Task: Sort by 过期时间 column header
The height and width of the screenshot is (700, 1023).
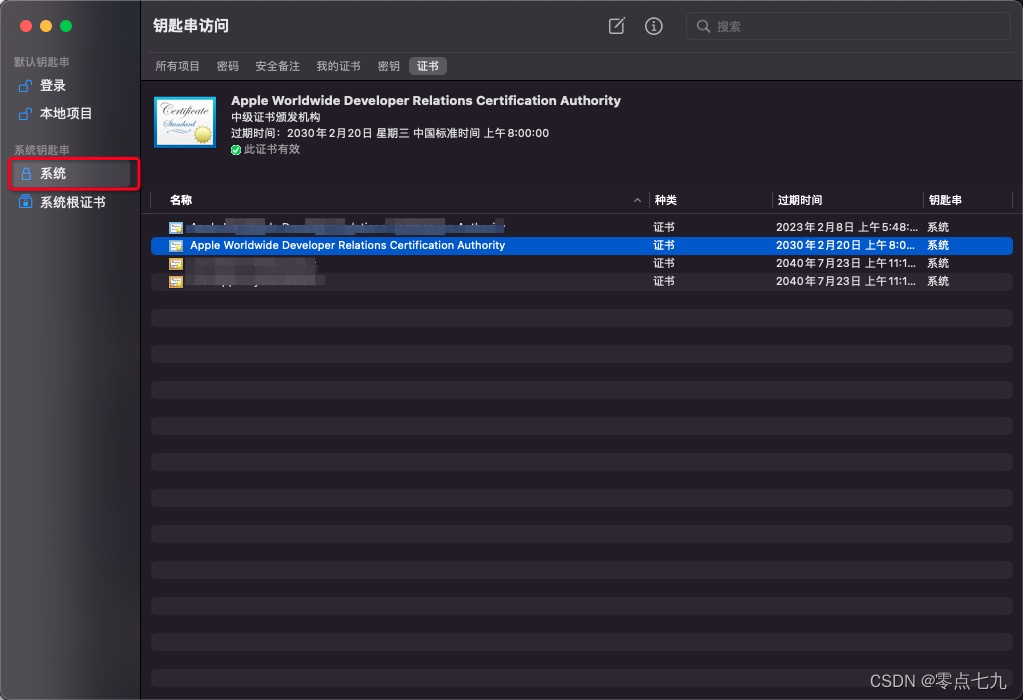Action: pyautogui.click(x=800, y=200)
